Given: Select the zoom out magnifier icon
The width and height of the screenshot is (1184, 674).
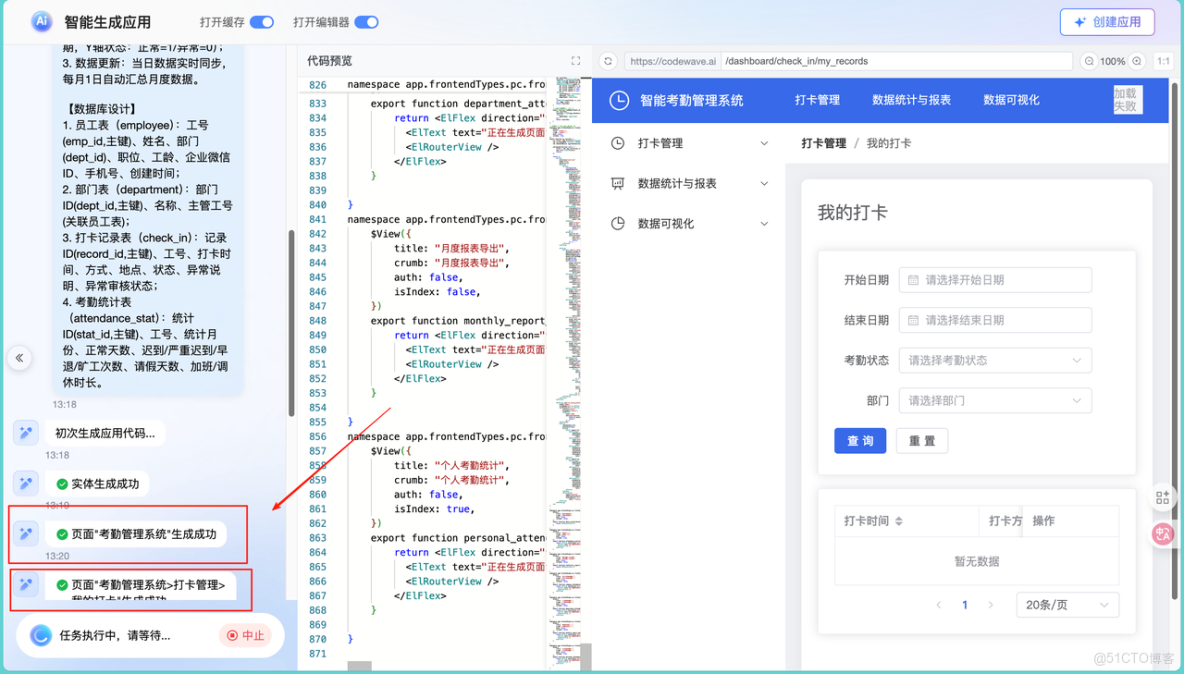Looking at the screenshot, I should (x=1089, y=61).
